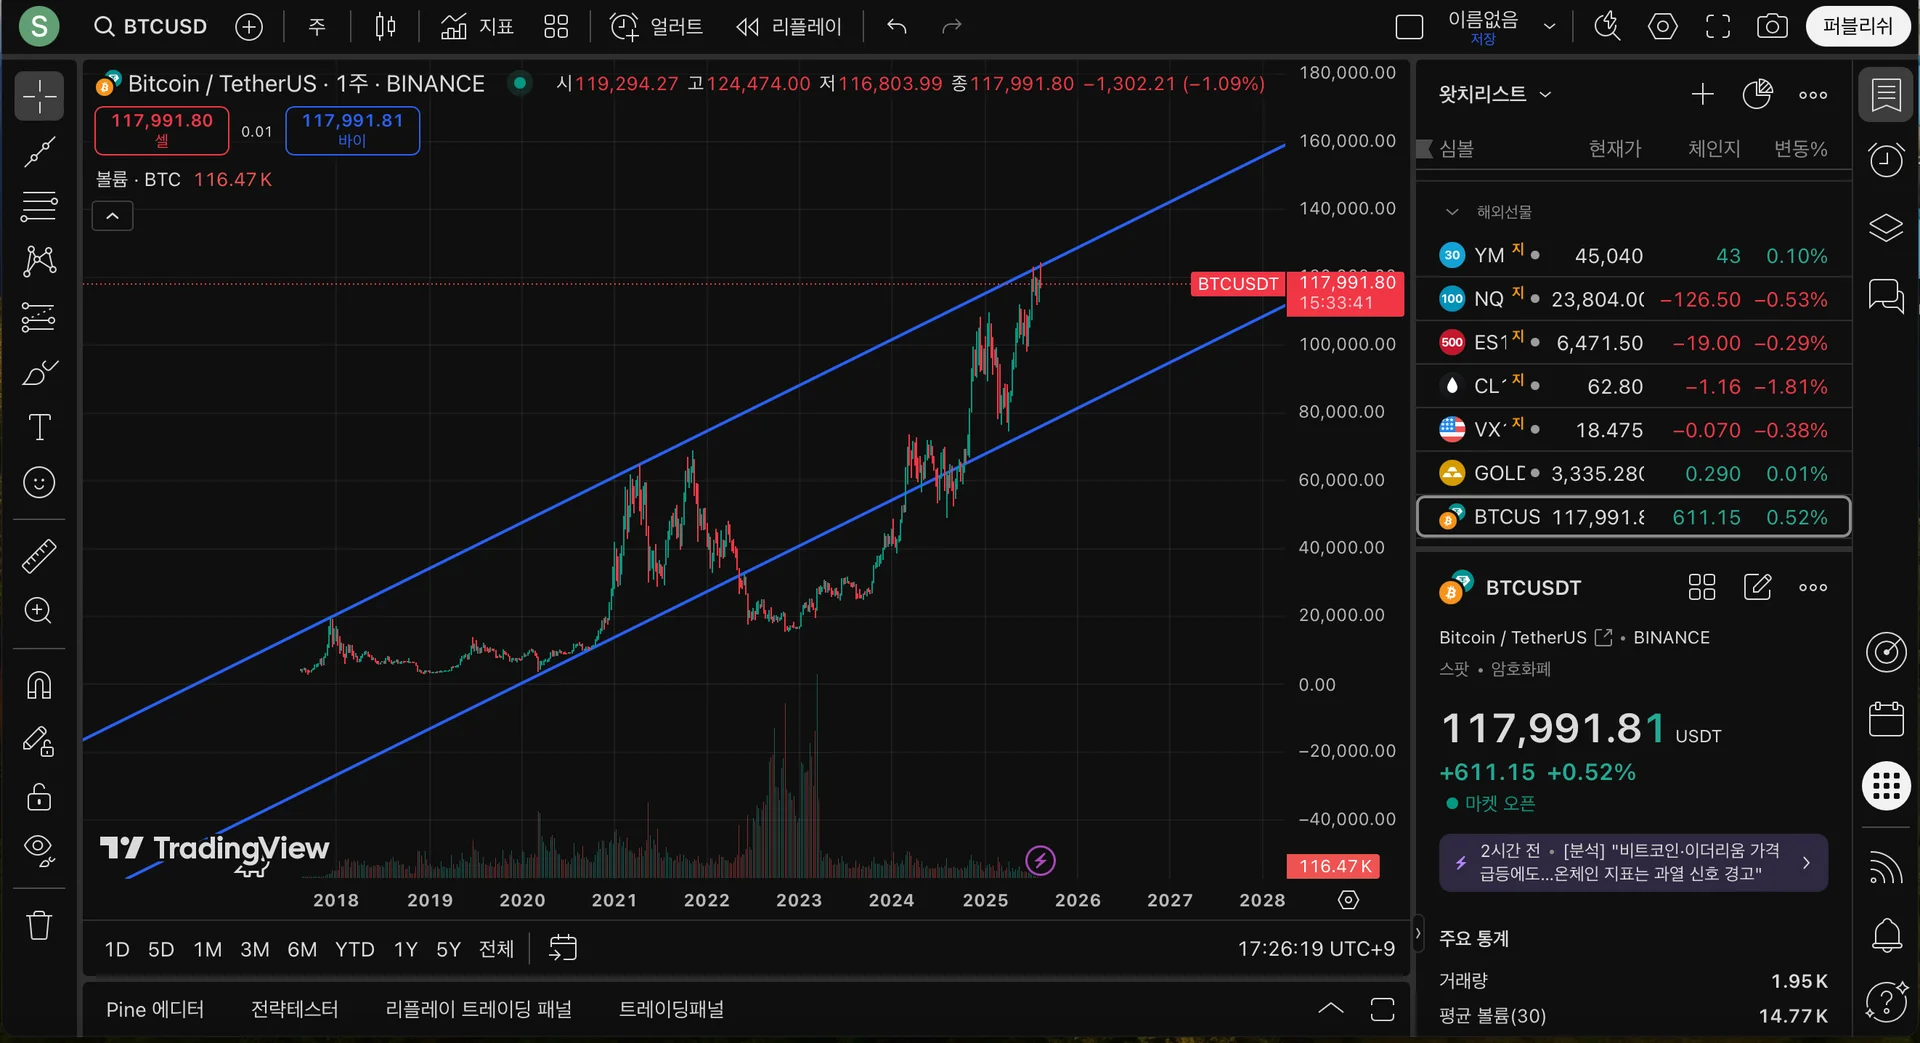This screenshot has width=1920, height=1043.
Task: Toggle magnet mode for drawings
Action: pyautogui.click(x=39, y=686)
